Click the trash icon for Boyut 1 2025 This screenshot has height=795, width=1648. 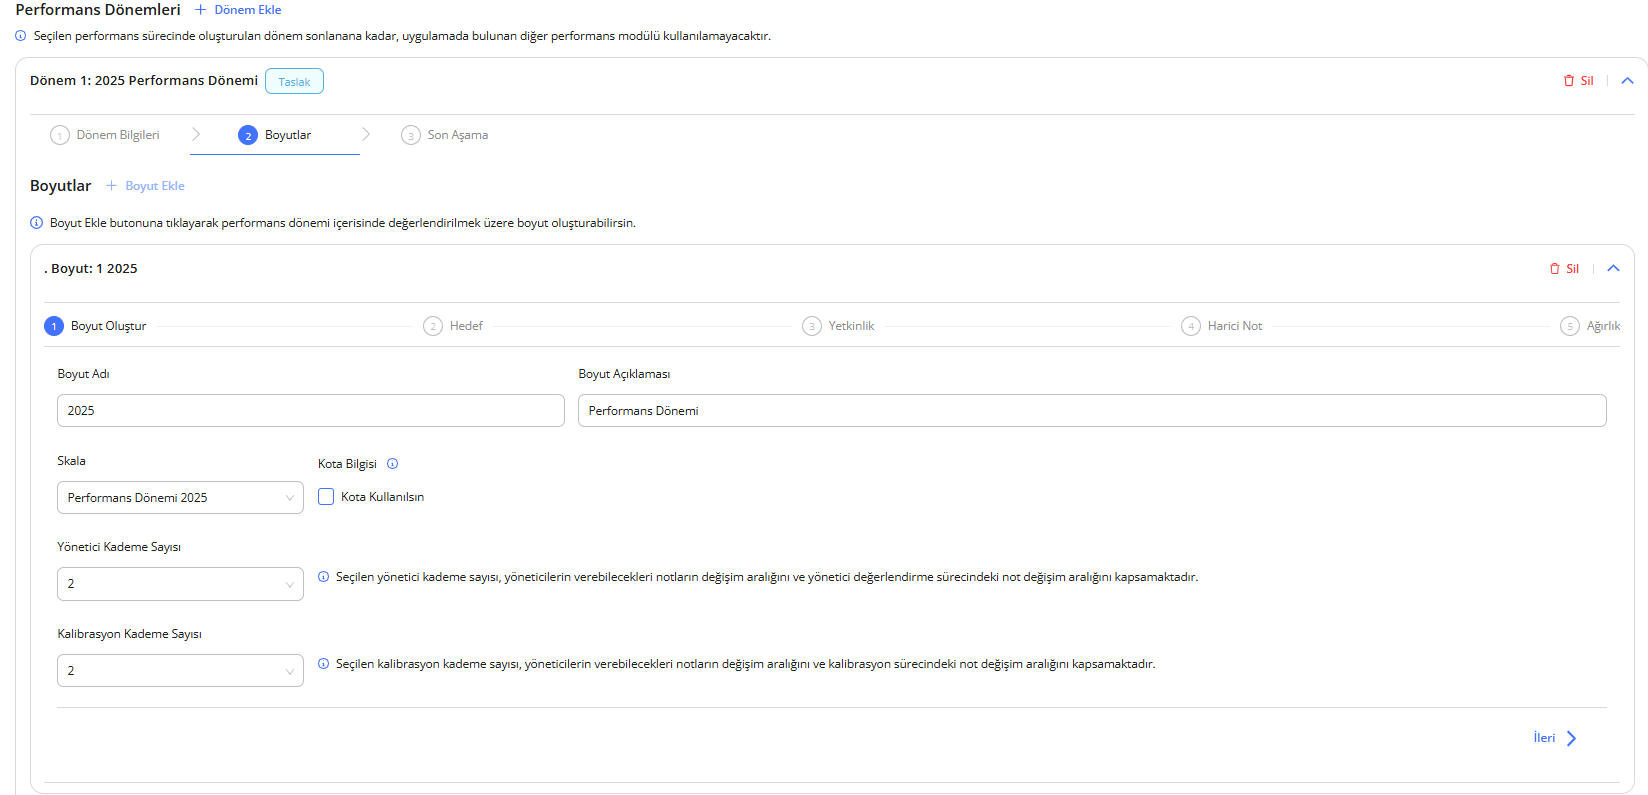point(1554,269)
